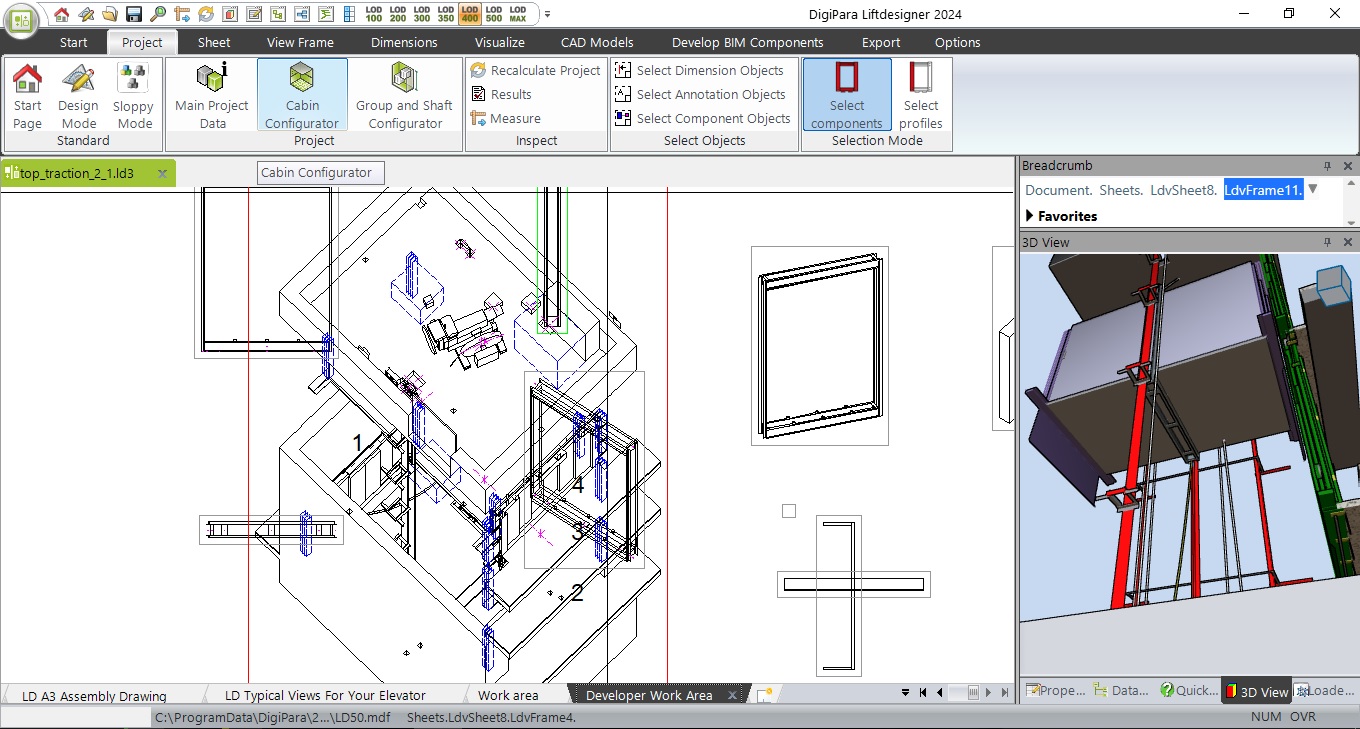Click the Group and Shaft Configurator icon
Screen dimensions: 1360x729
coord(404,95)
